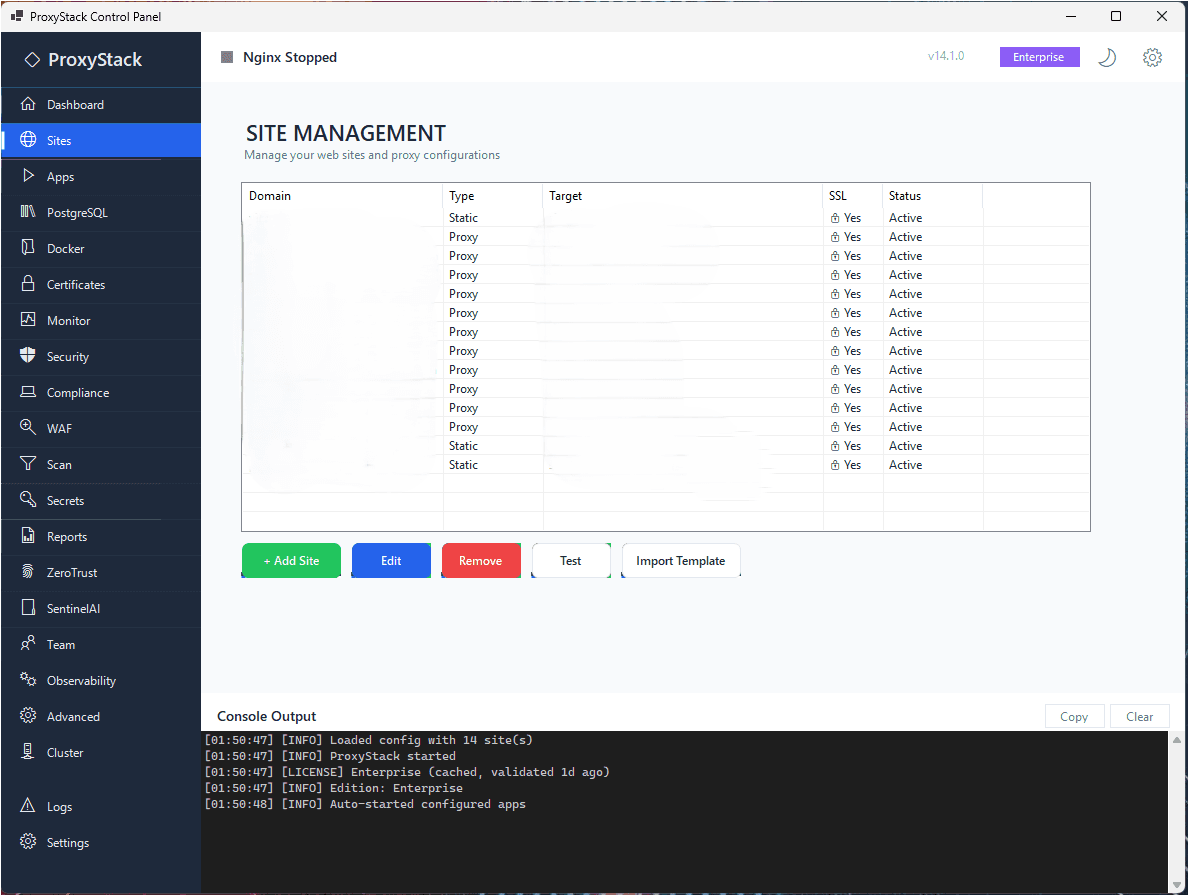Open the SentinelAI icon
Screen dimensions: 1189x896
click(27, 608)
